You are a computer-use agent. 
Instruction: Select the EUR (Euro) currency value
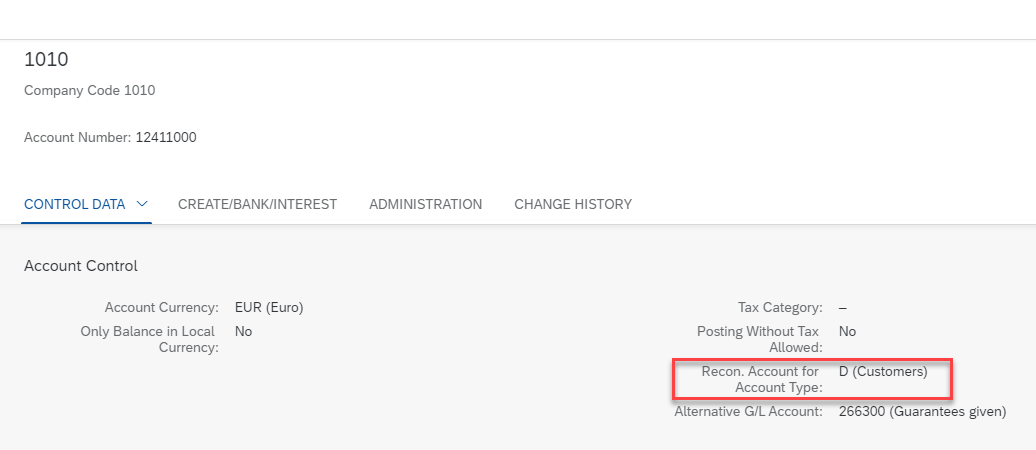pos(269,307)
